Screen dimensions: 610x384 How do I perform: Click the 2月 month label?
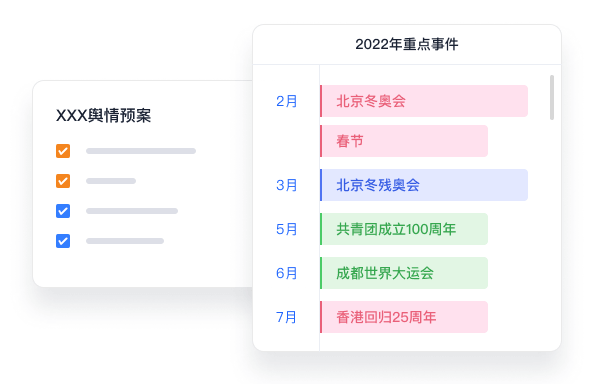[287, 101]
